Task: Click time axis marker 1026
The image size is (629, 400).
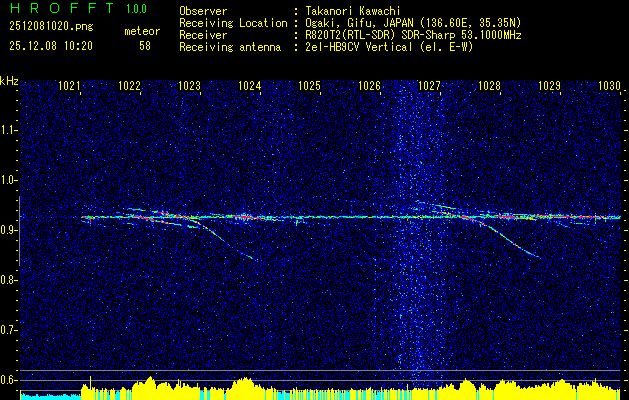Action: pos(369,86)
